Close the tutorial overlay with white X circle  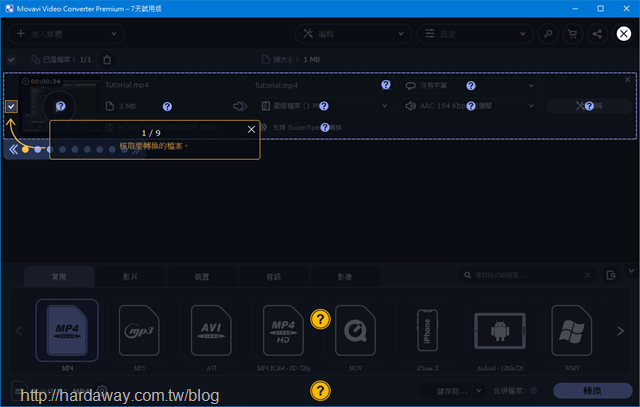[x=623, y=33]
